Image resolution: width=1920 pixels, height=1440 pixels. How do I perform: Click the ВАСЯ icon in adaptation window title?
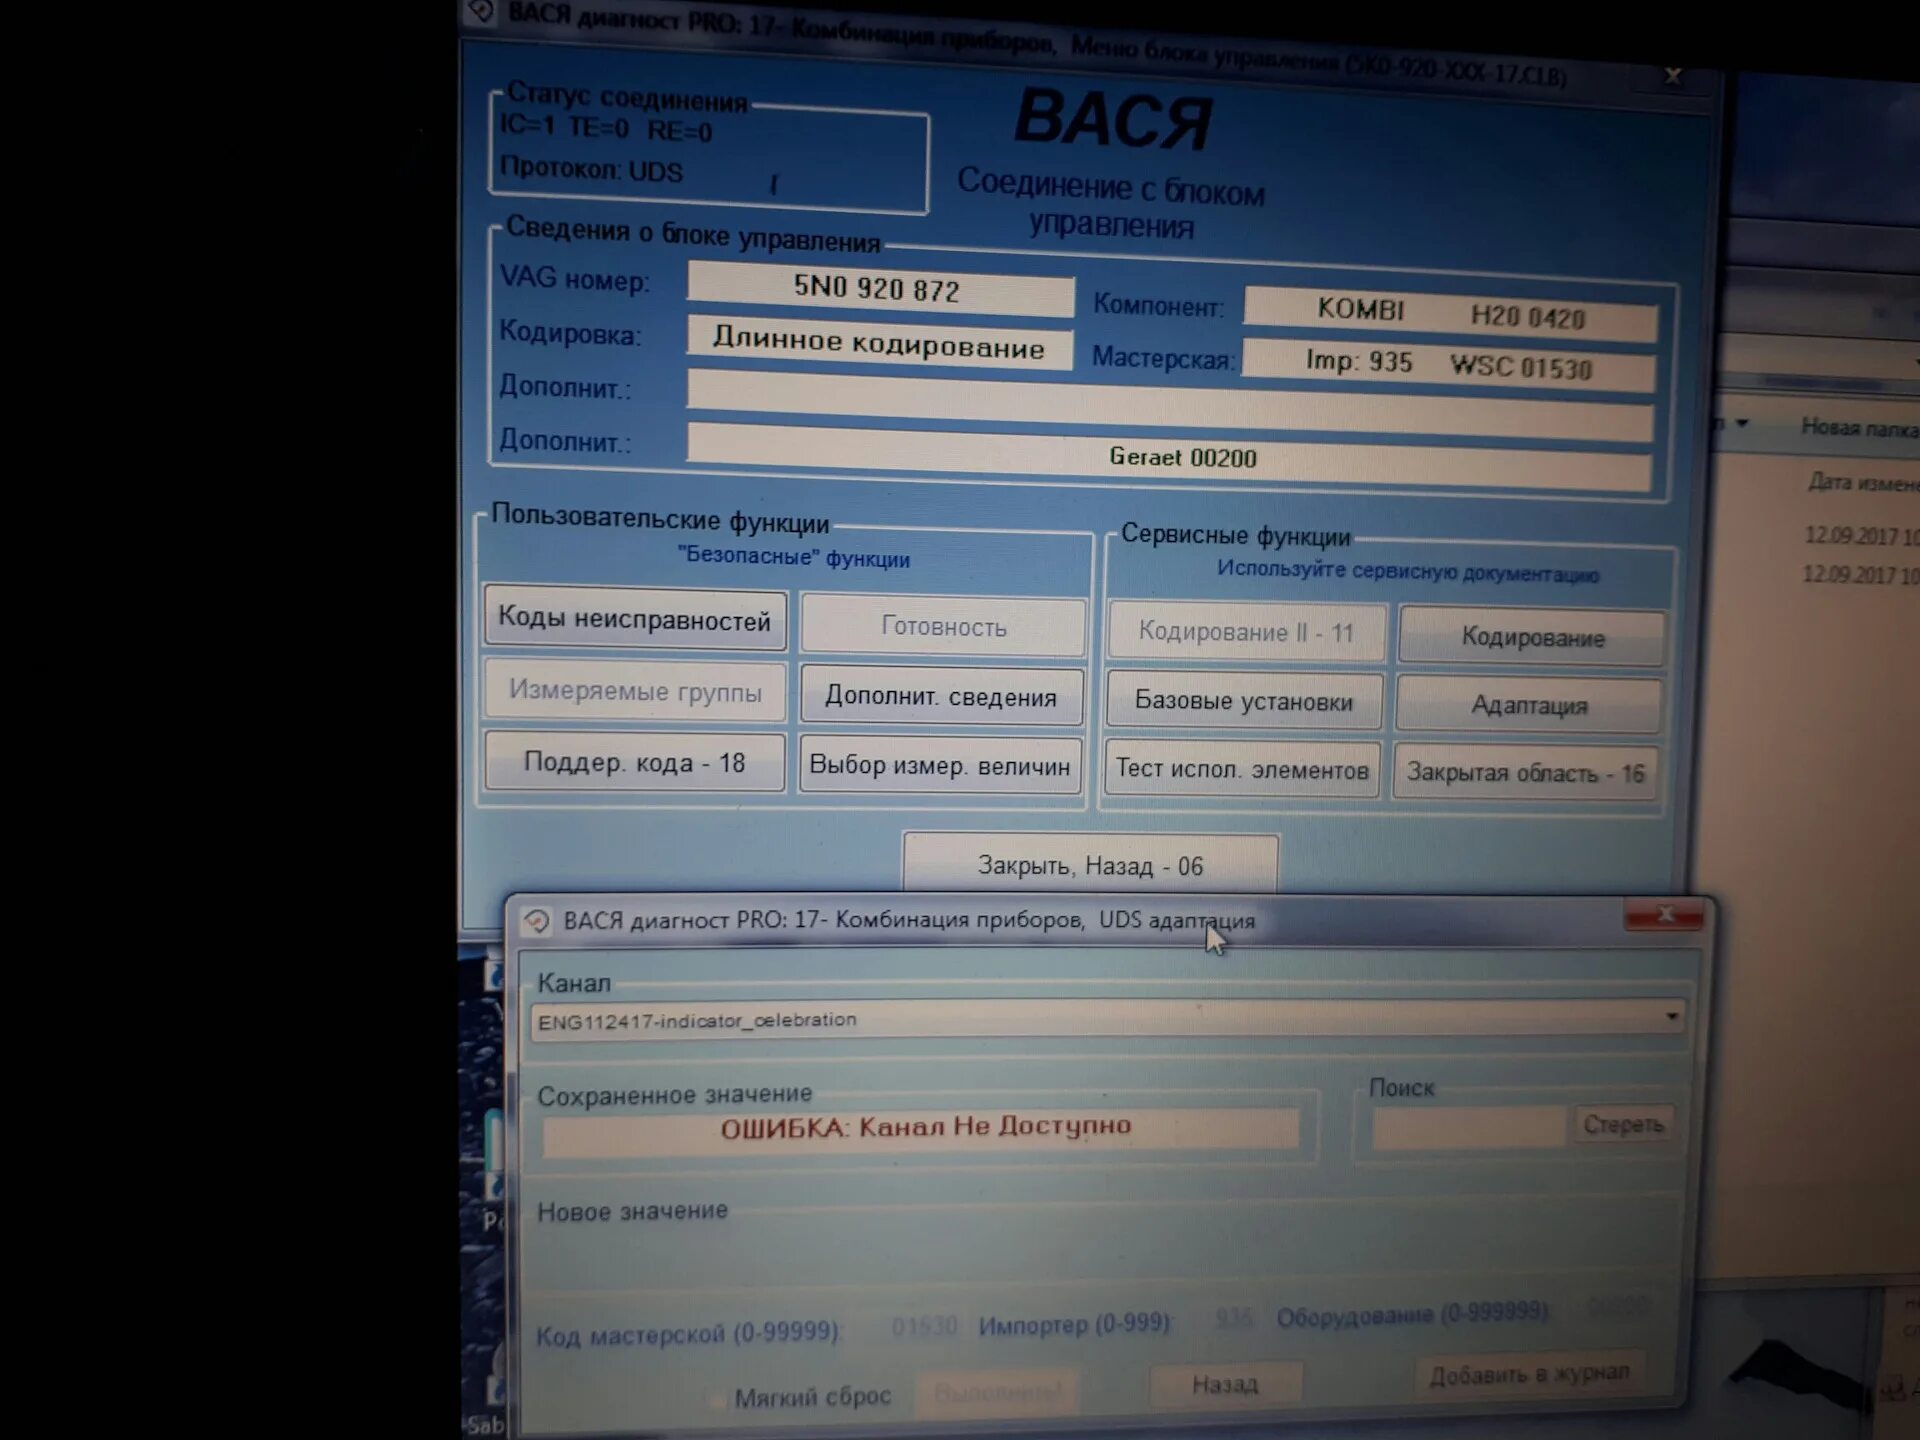(537, 921)
